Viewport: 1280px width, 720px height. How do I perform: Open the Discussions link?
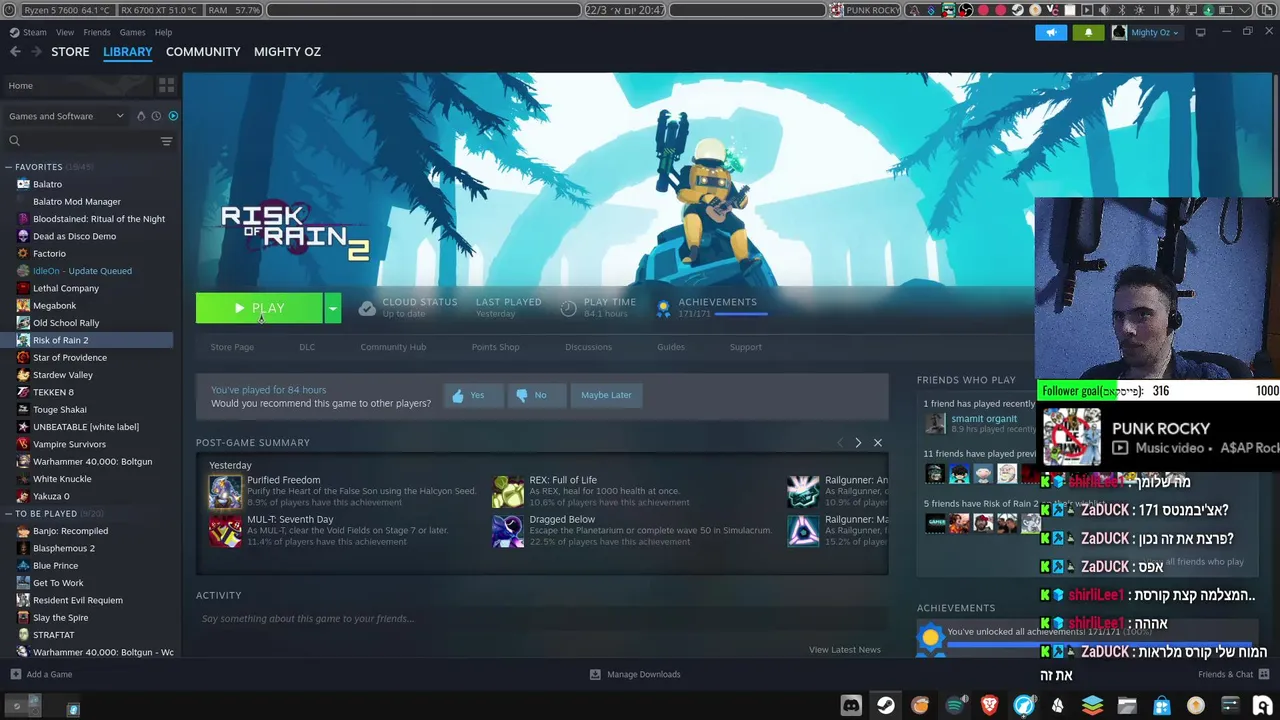(588, 347)
